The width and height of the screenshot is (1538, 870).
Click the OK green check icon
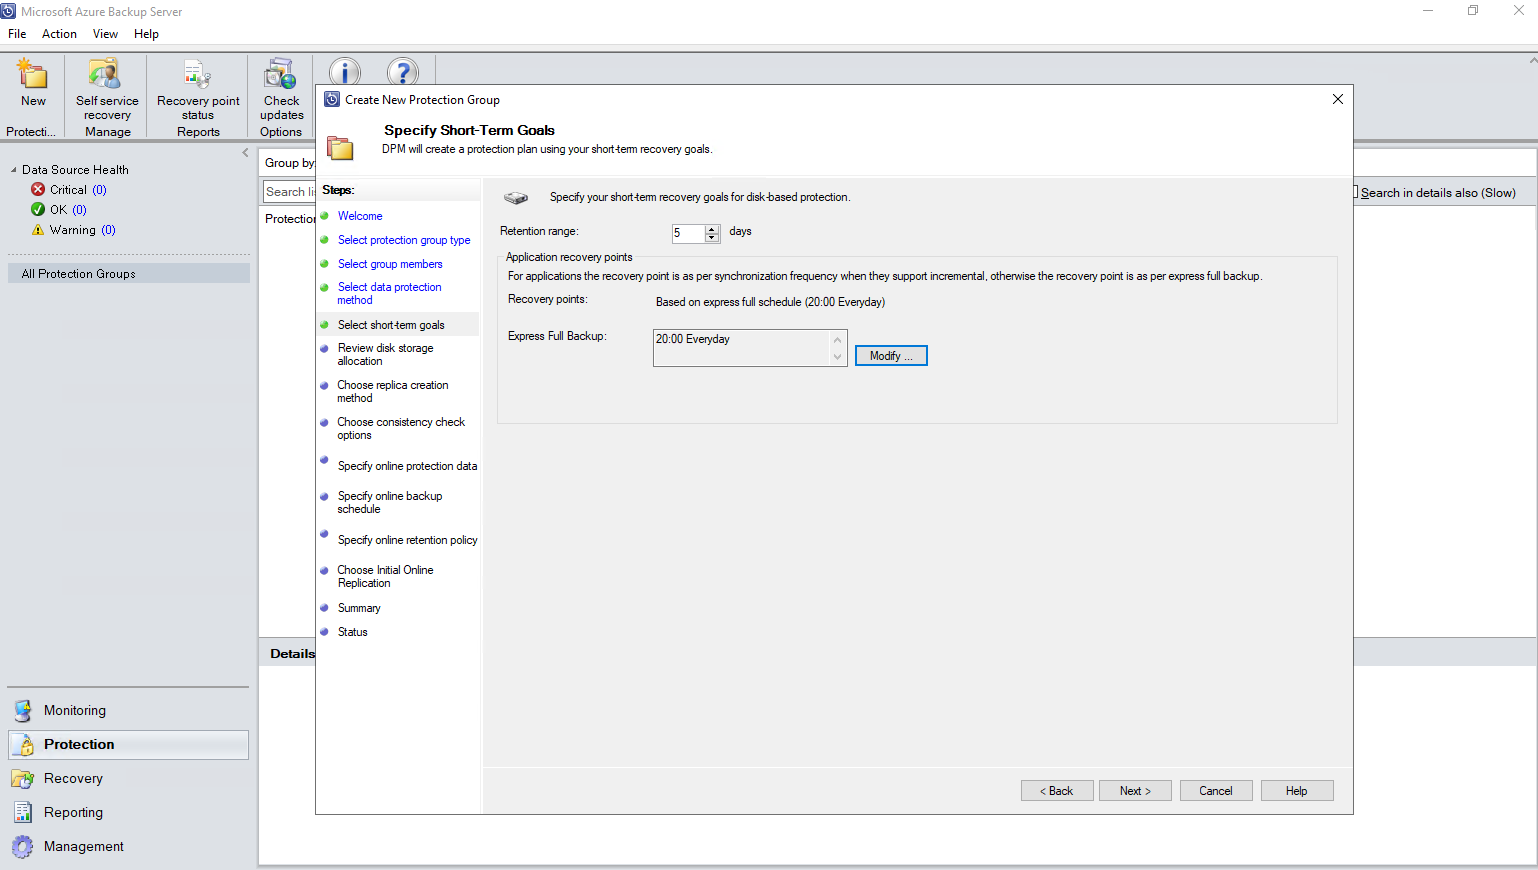38,209
